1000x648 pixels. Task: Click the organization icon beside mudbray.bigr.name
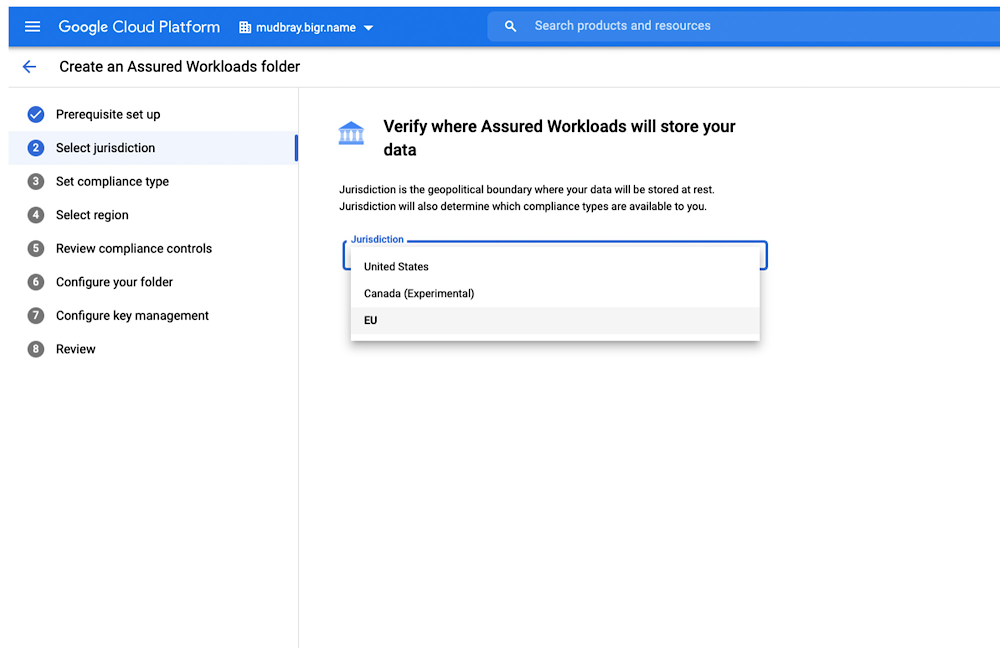[x=245, y=28]
